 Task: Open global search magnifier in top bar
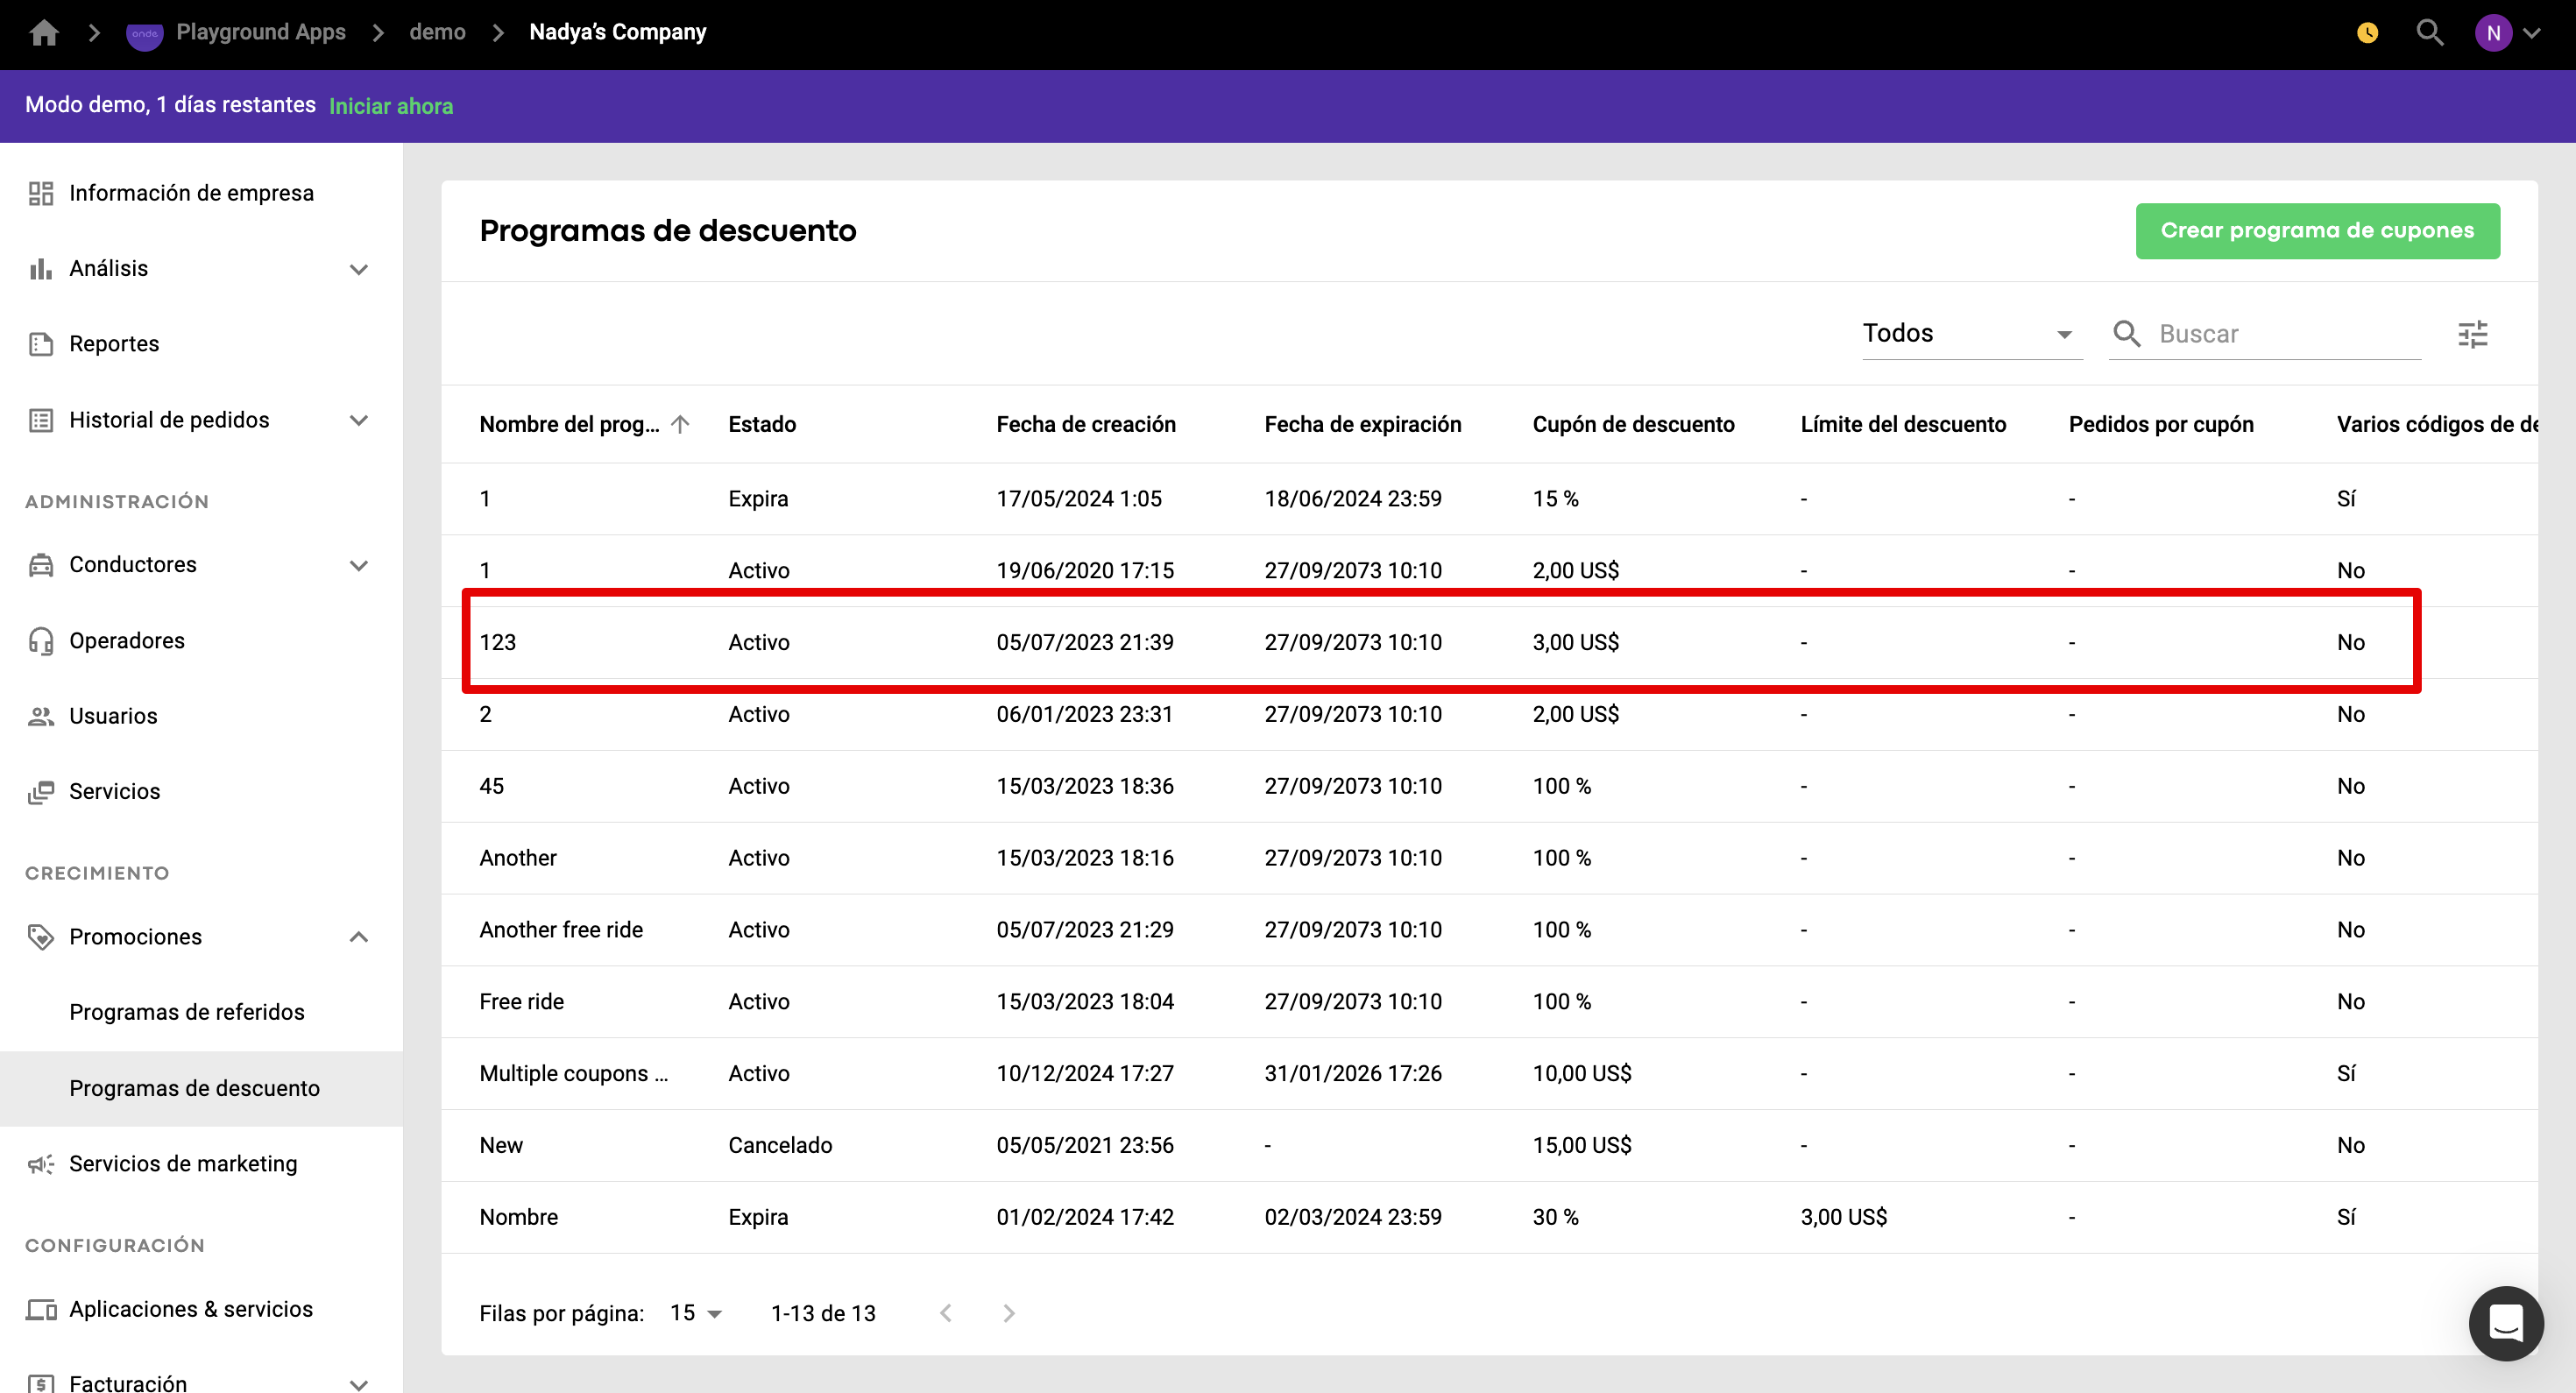point(2429,33)
